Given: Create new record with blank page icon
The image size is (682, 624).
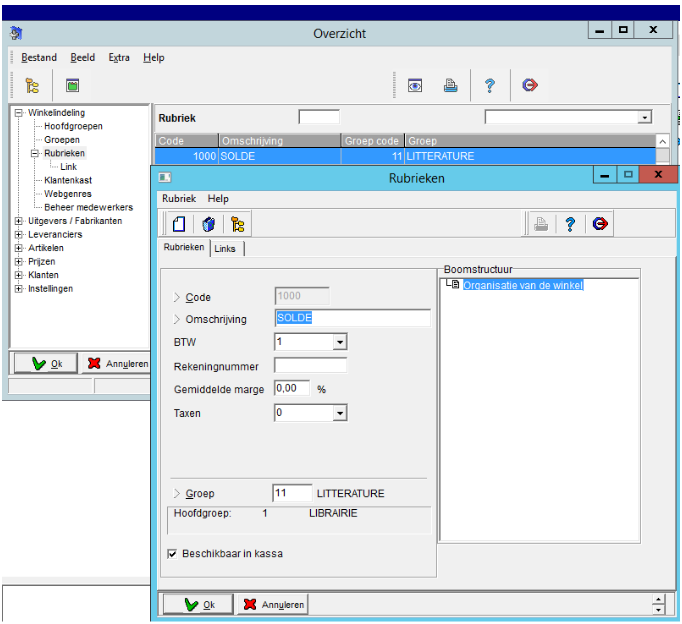Looking at the screenshot, I should coord(179,224).
